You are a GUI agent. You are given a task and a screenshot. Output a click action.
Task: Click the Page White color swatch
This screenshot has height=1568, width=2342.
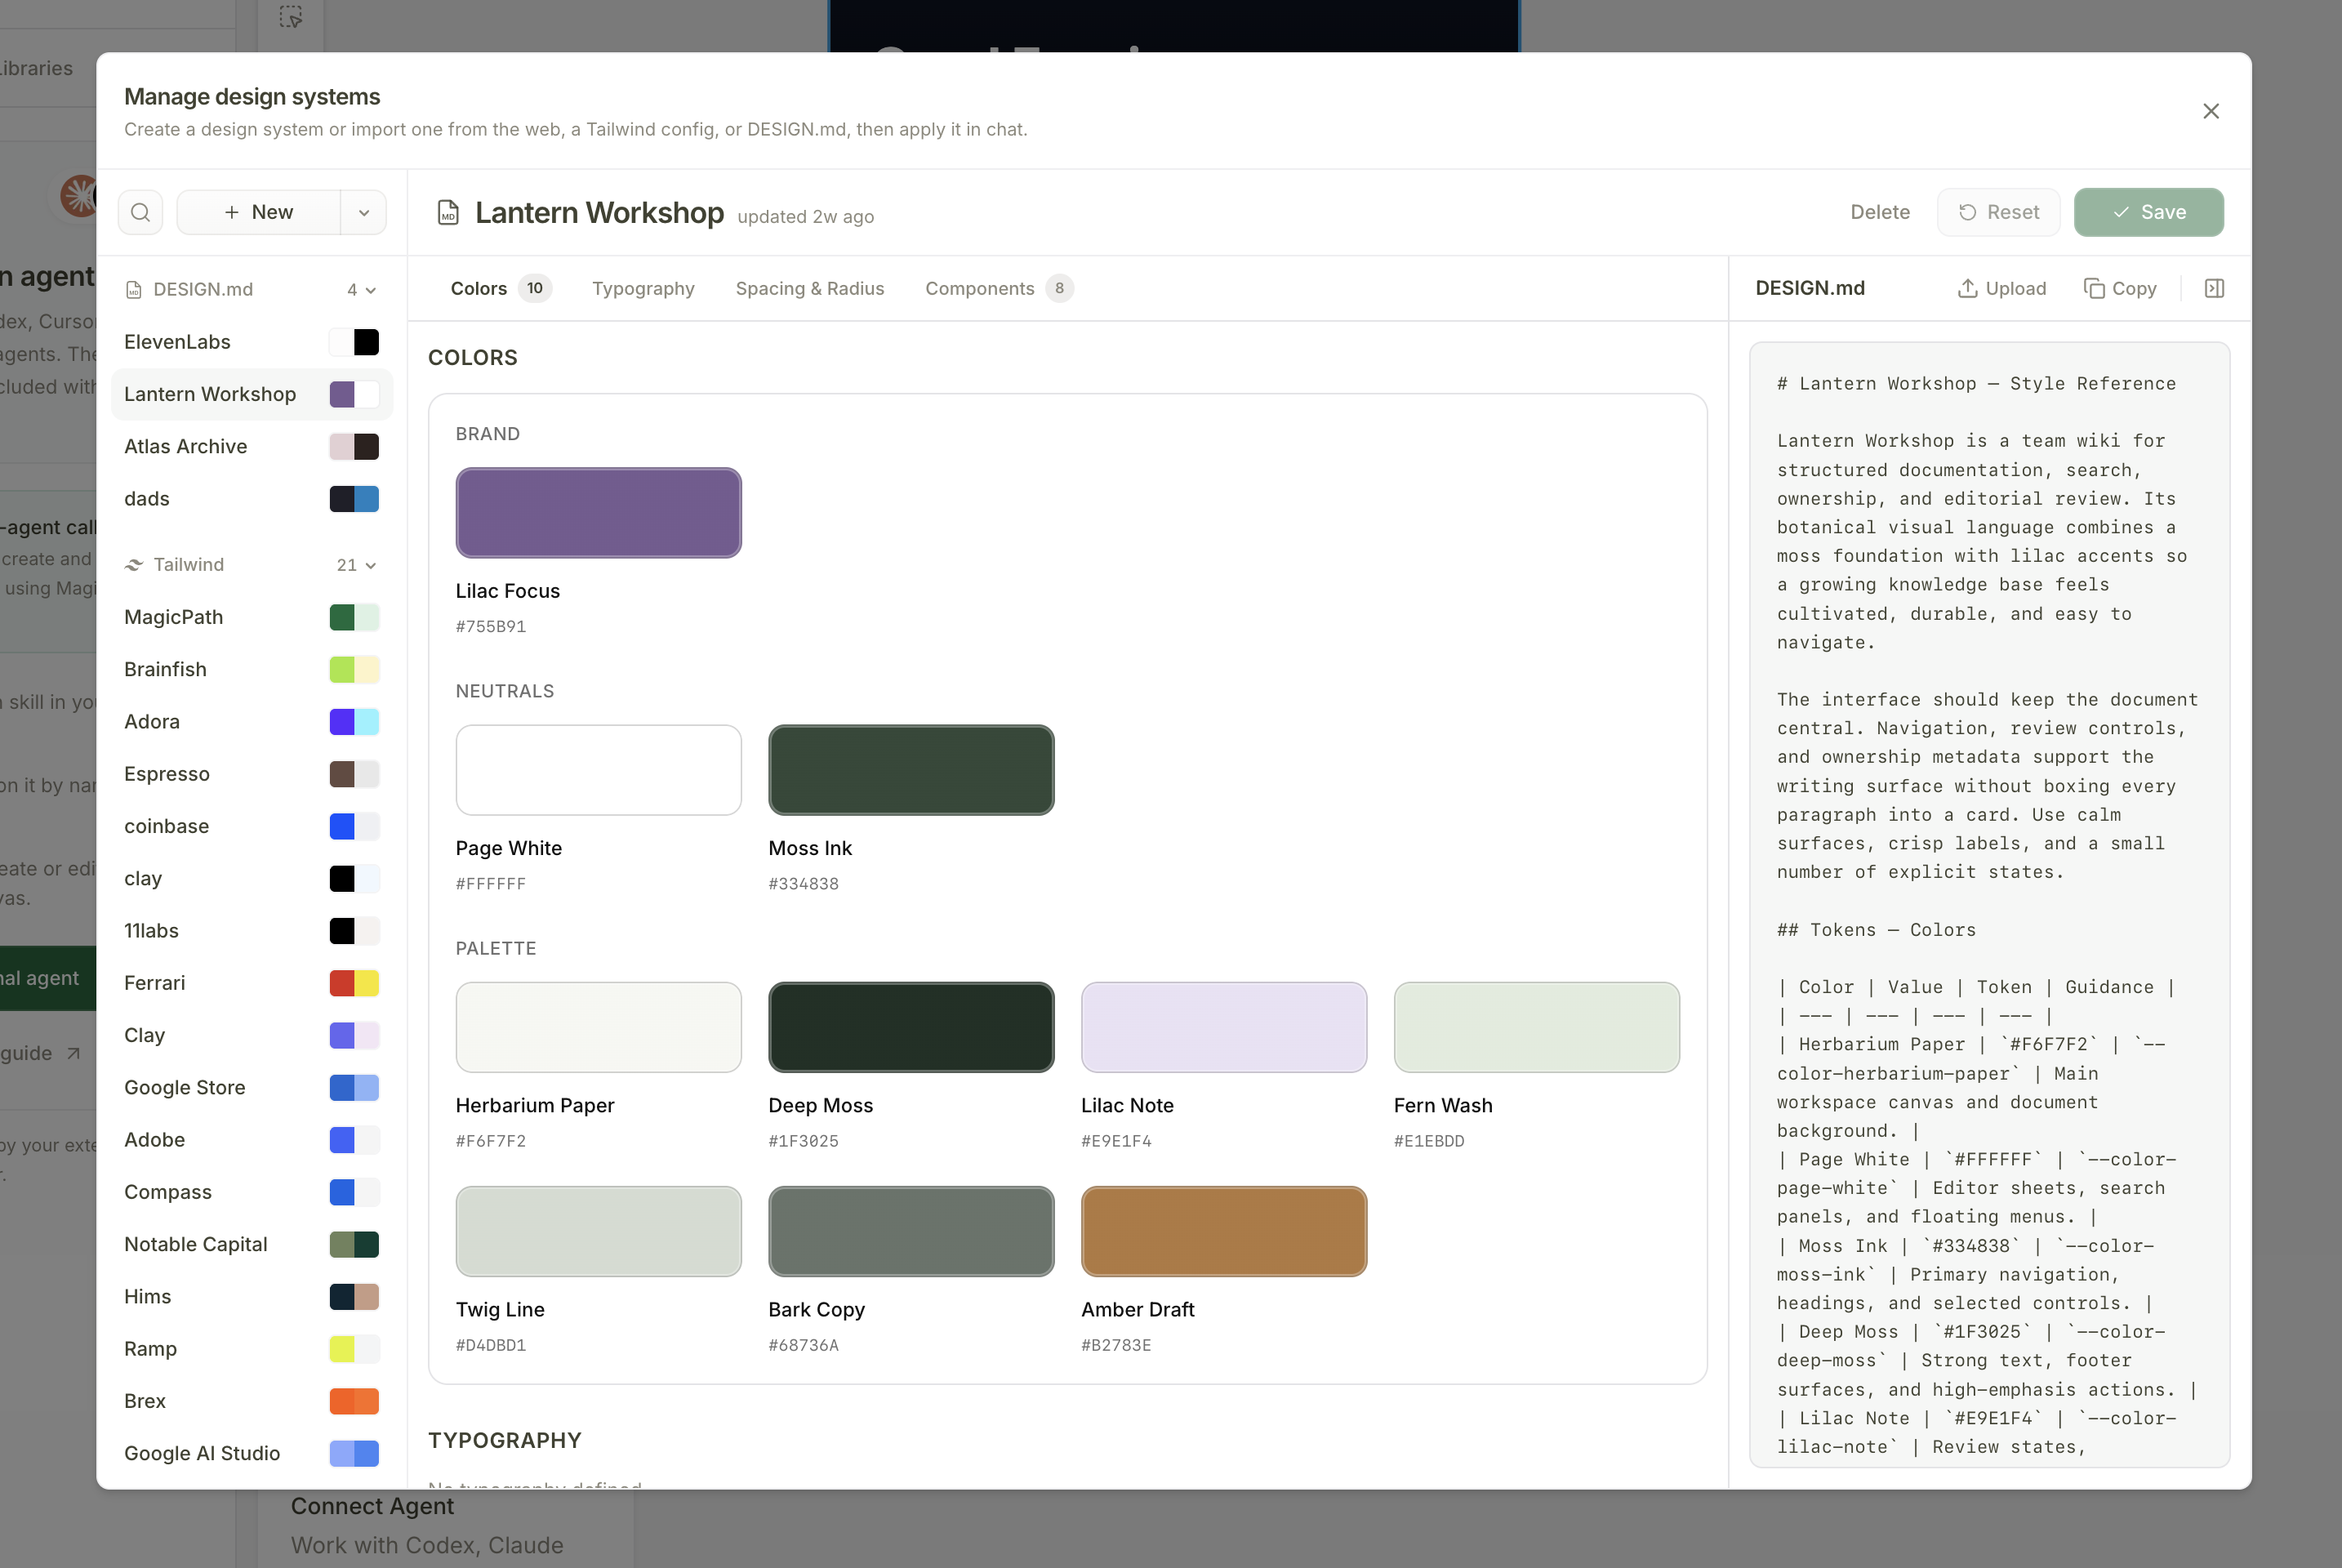pyautogui.click(x=598, y=770)
